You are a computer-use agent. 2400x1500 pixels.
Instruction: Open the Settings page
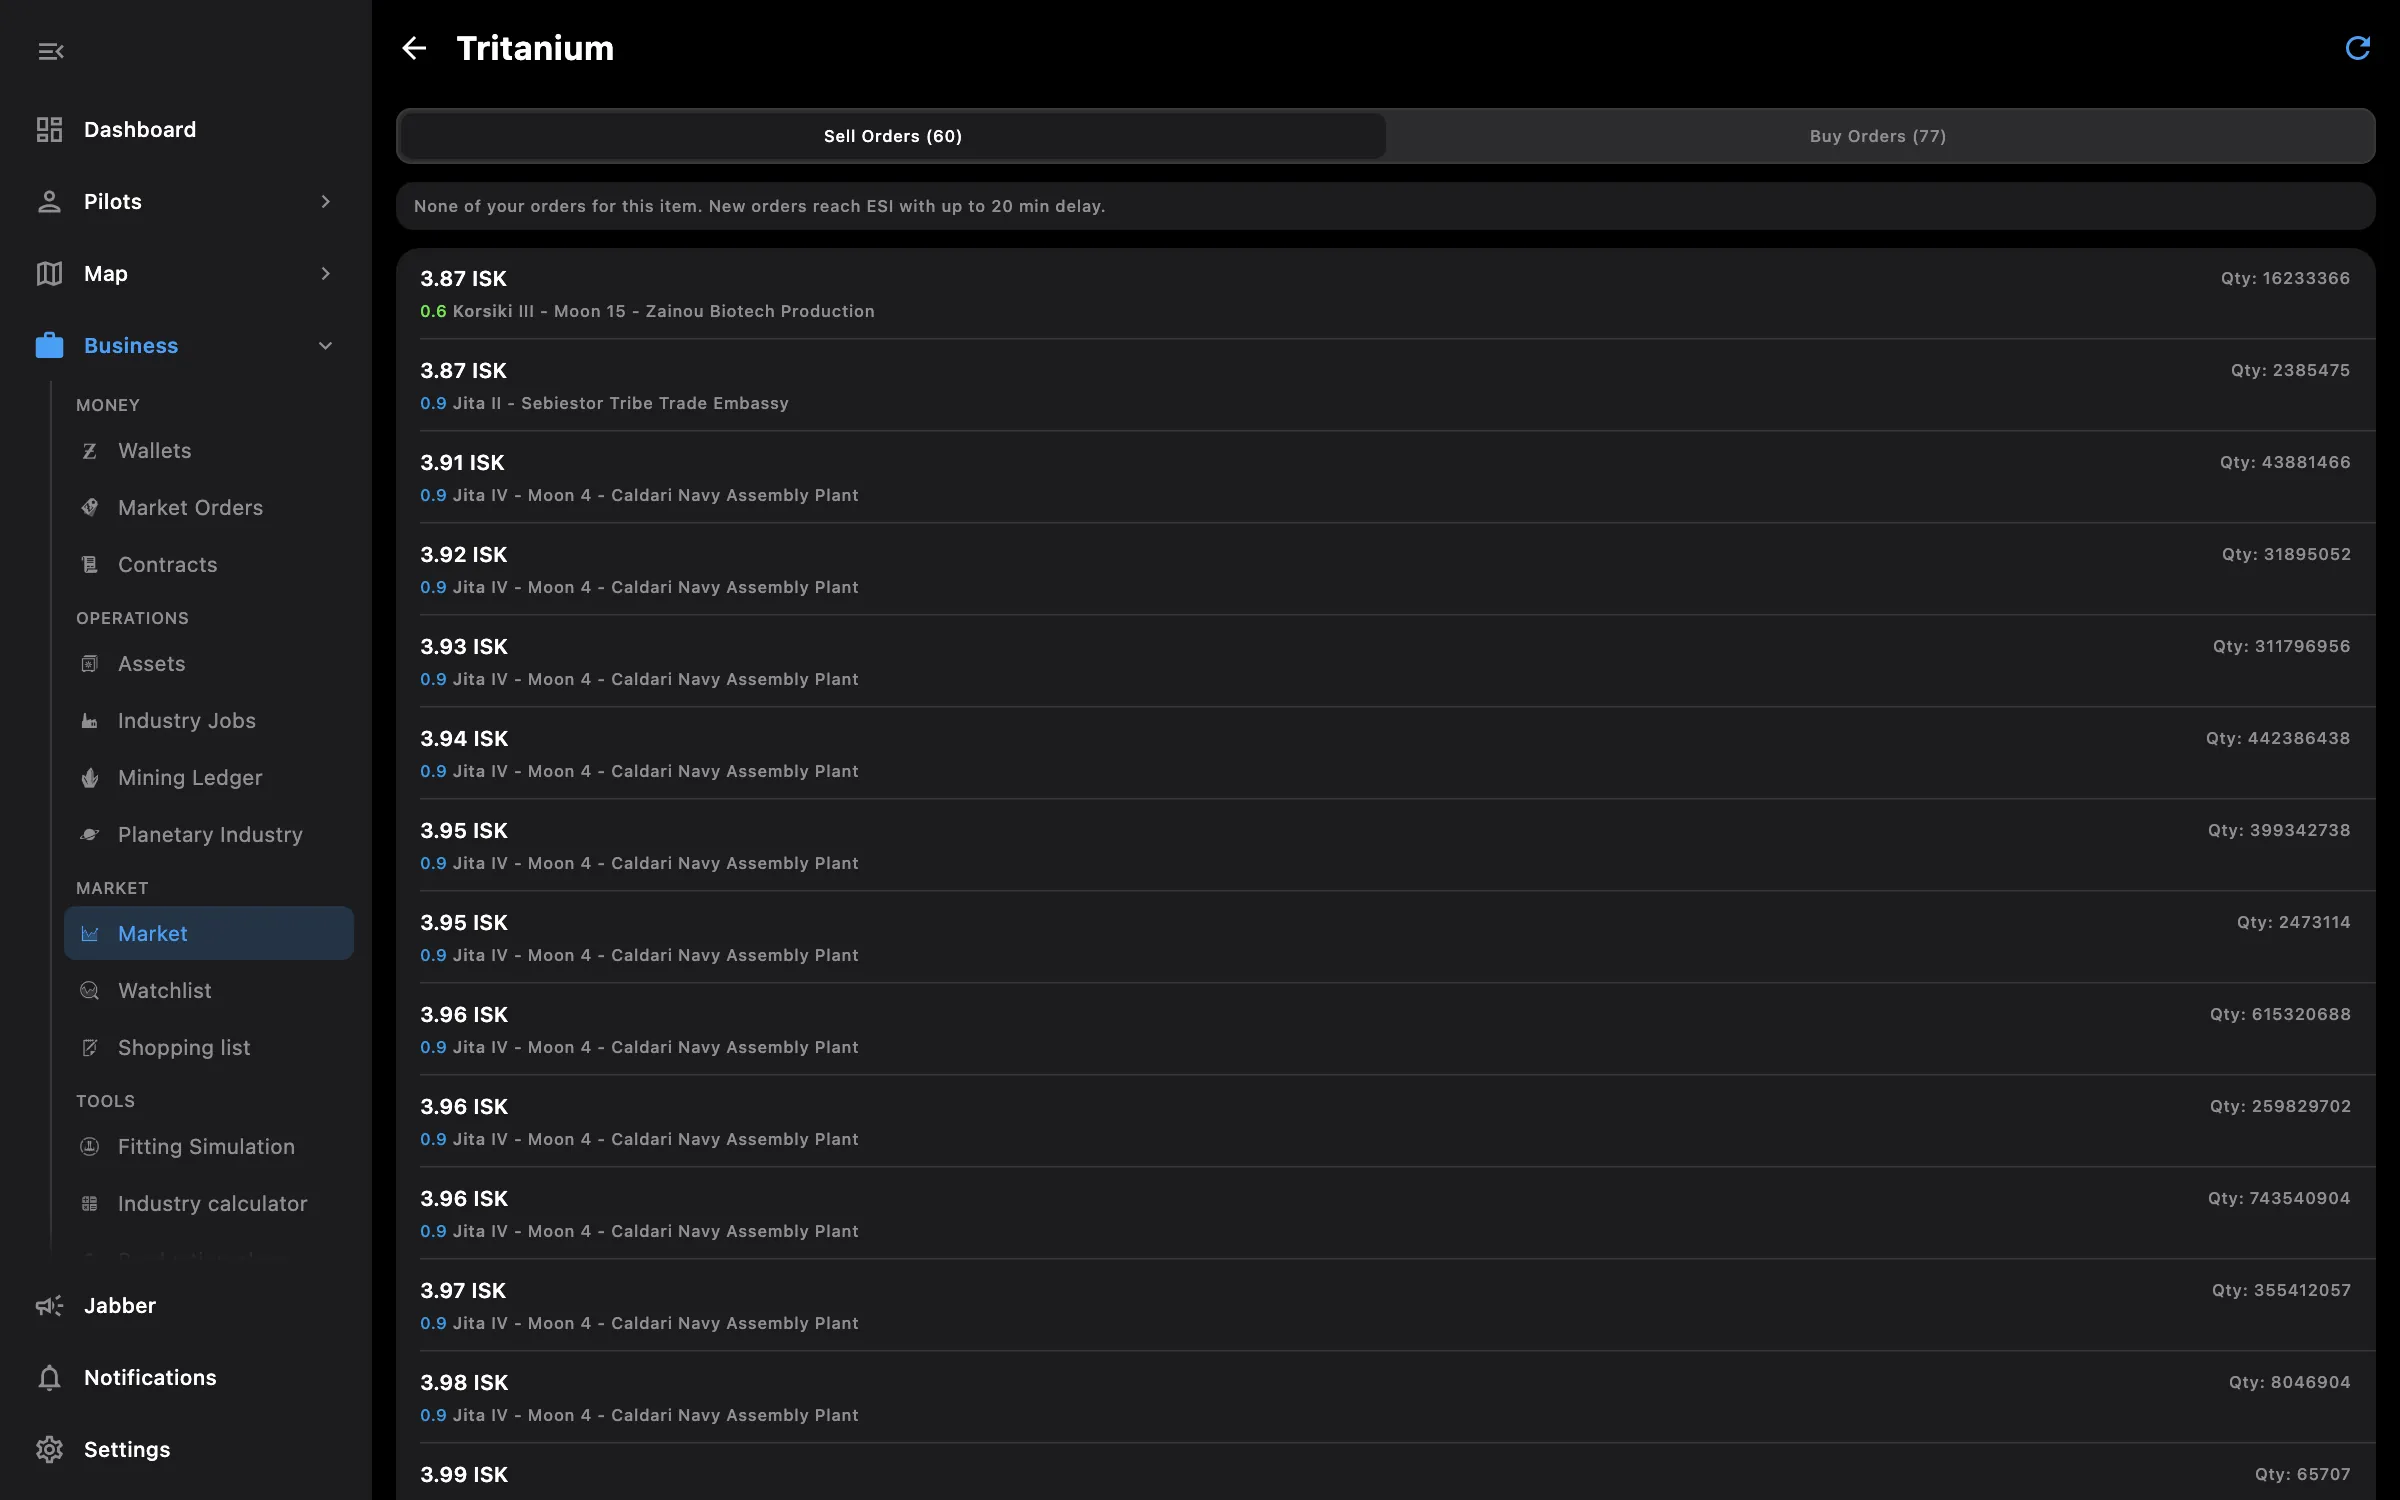tap(186, 1449)
